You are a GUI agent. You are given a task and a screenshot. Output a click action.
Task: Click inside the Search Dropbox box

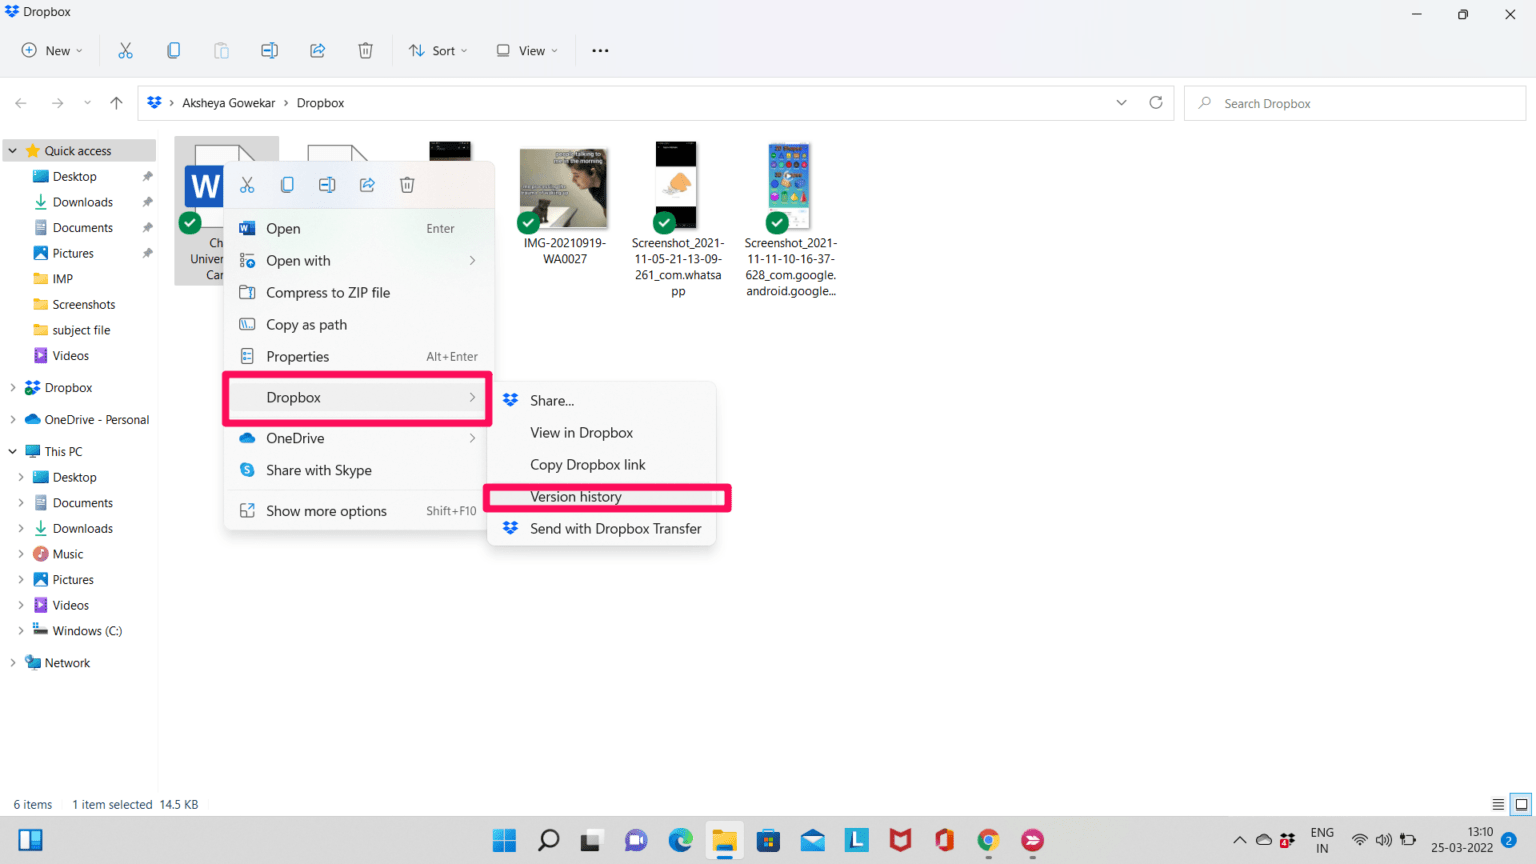point(1355,102)
